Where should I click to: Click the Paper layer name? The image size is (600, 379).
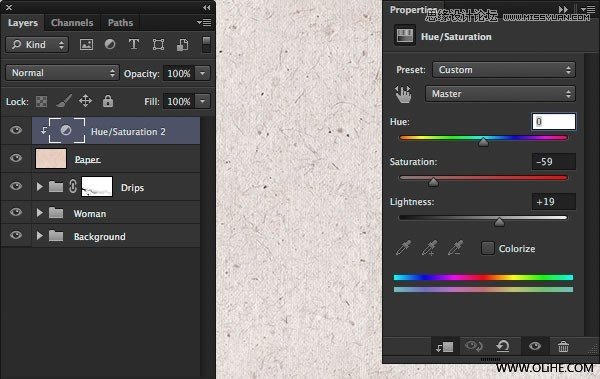88,159
